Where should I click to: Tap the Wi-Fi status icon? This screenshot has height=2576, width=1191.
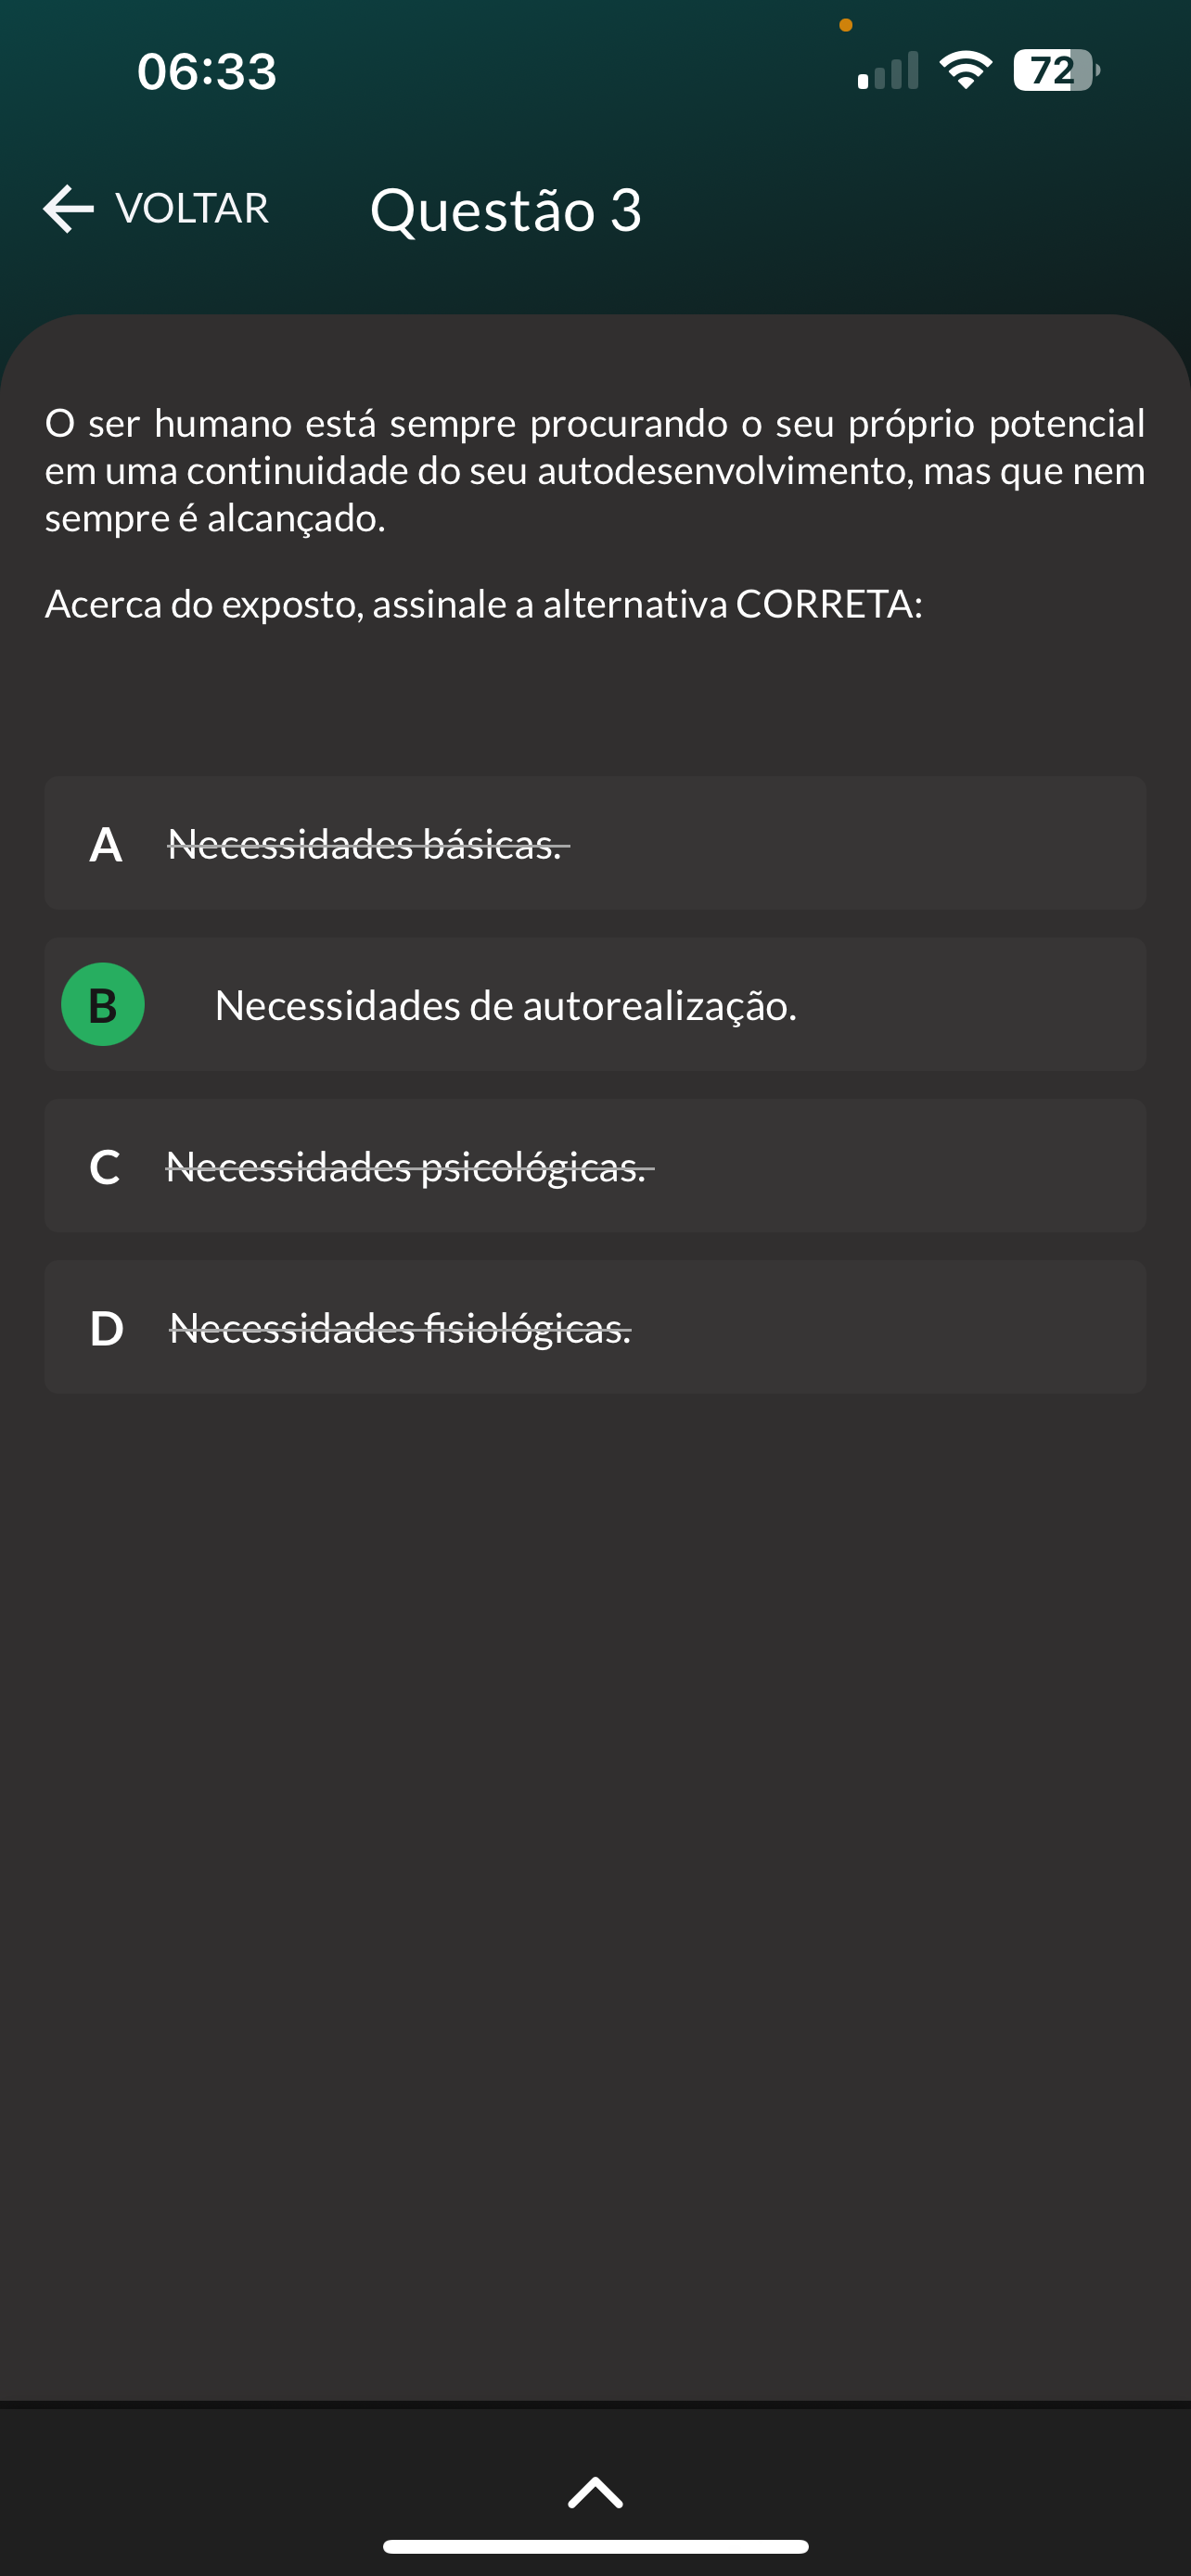[965, 71]
